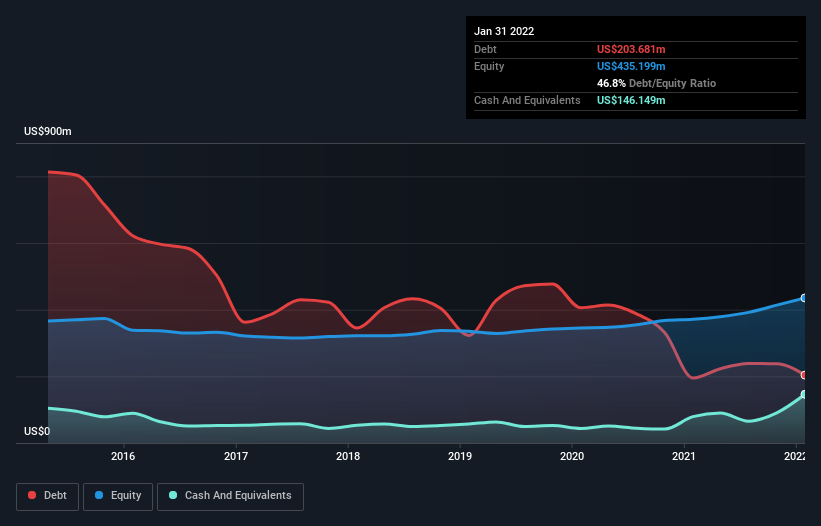821x526 pixels.
Task: Click the 2020 x-axis label
Action: tap(572, 456)
